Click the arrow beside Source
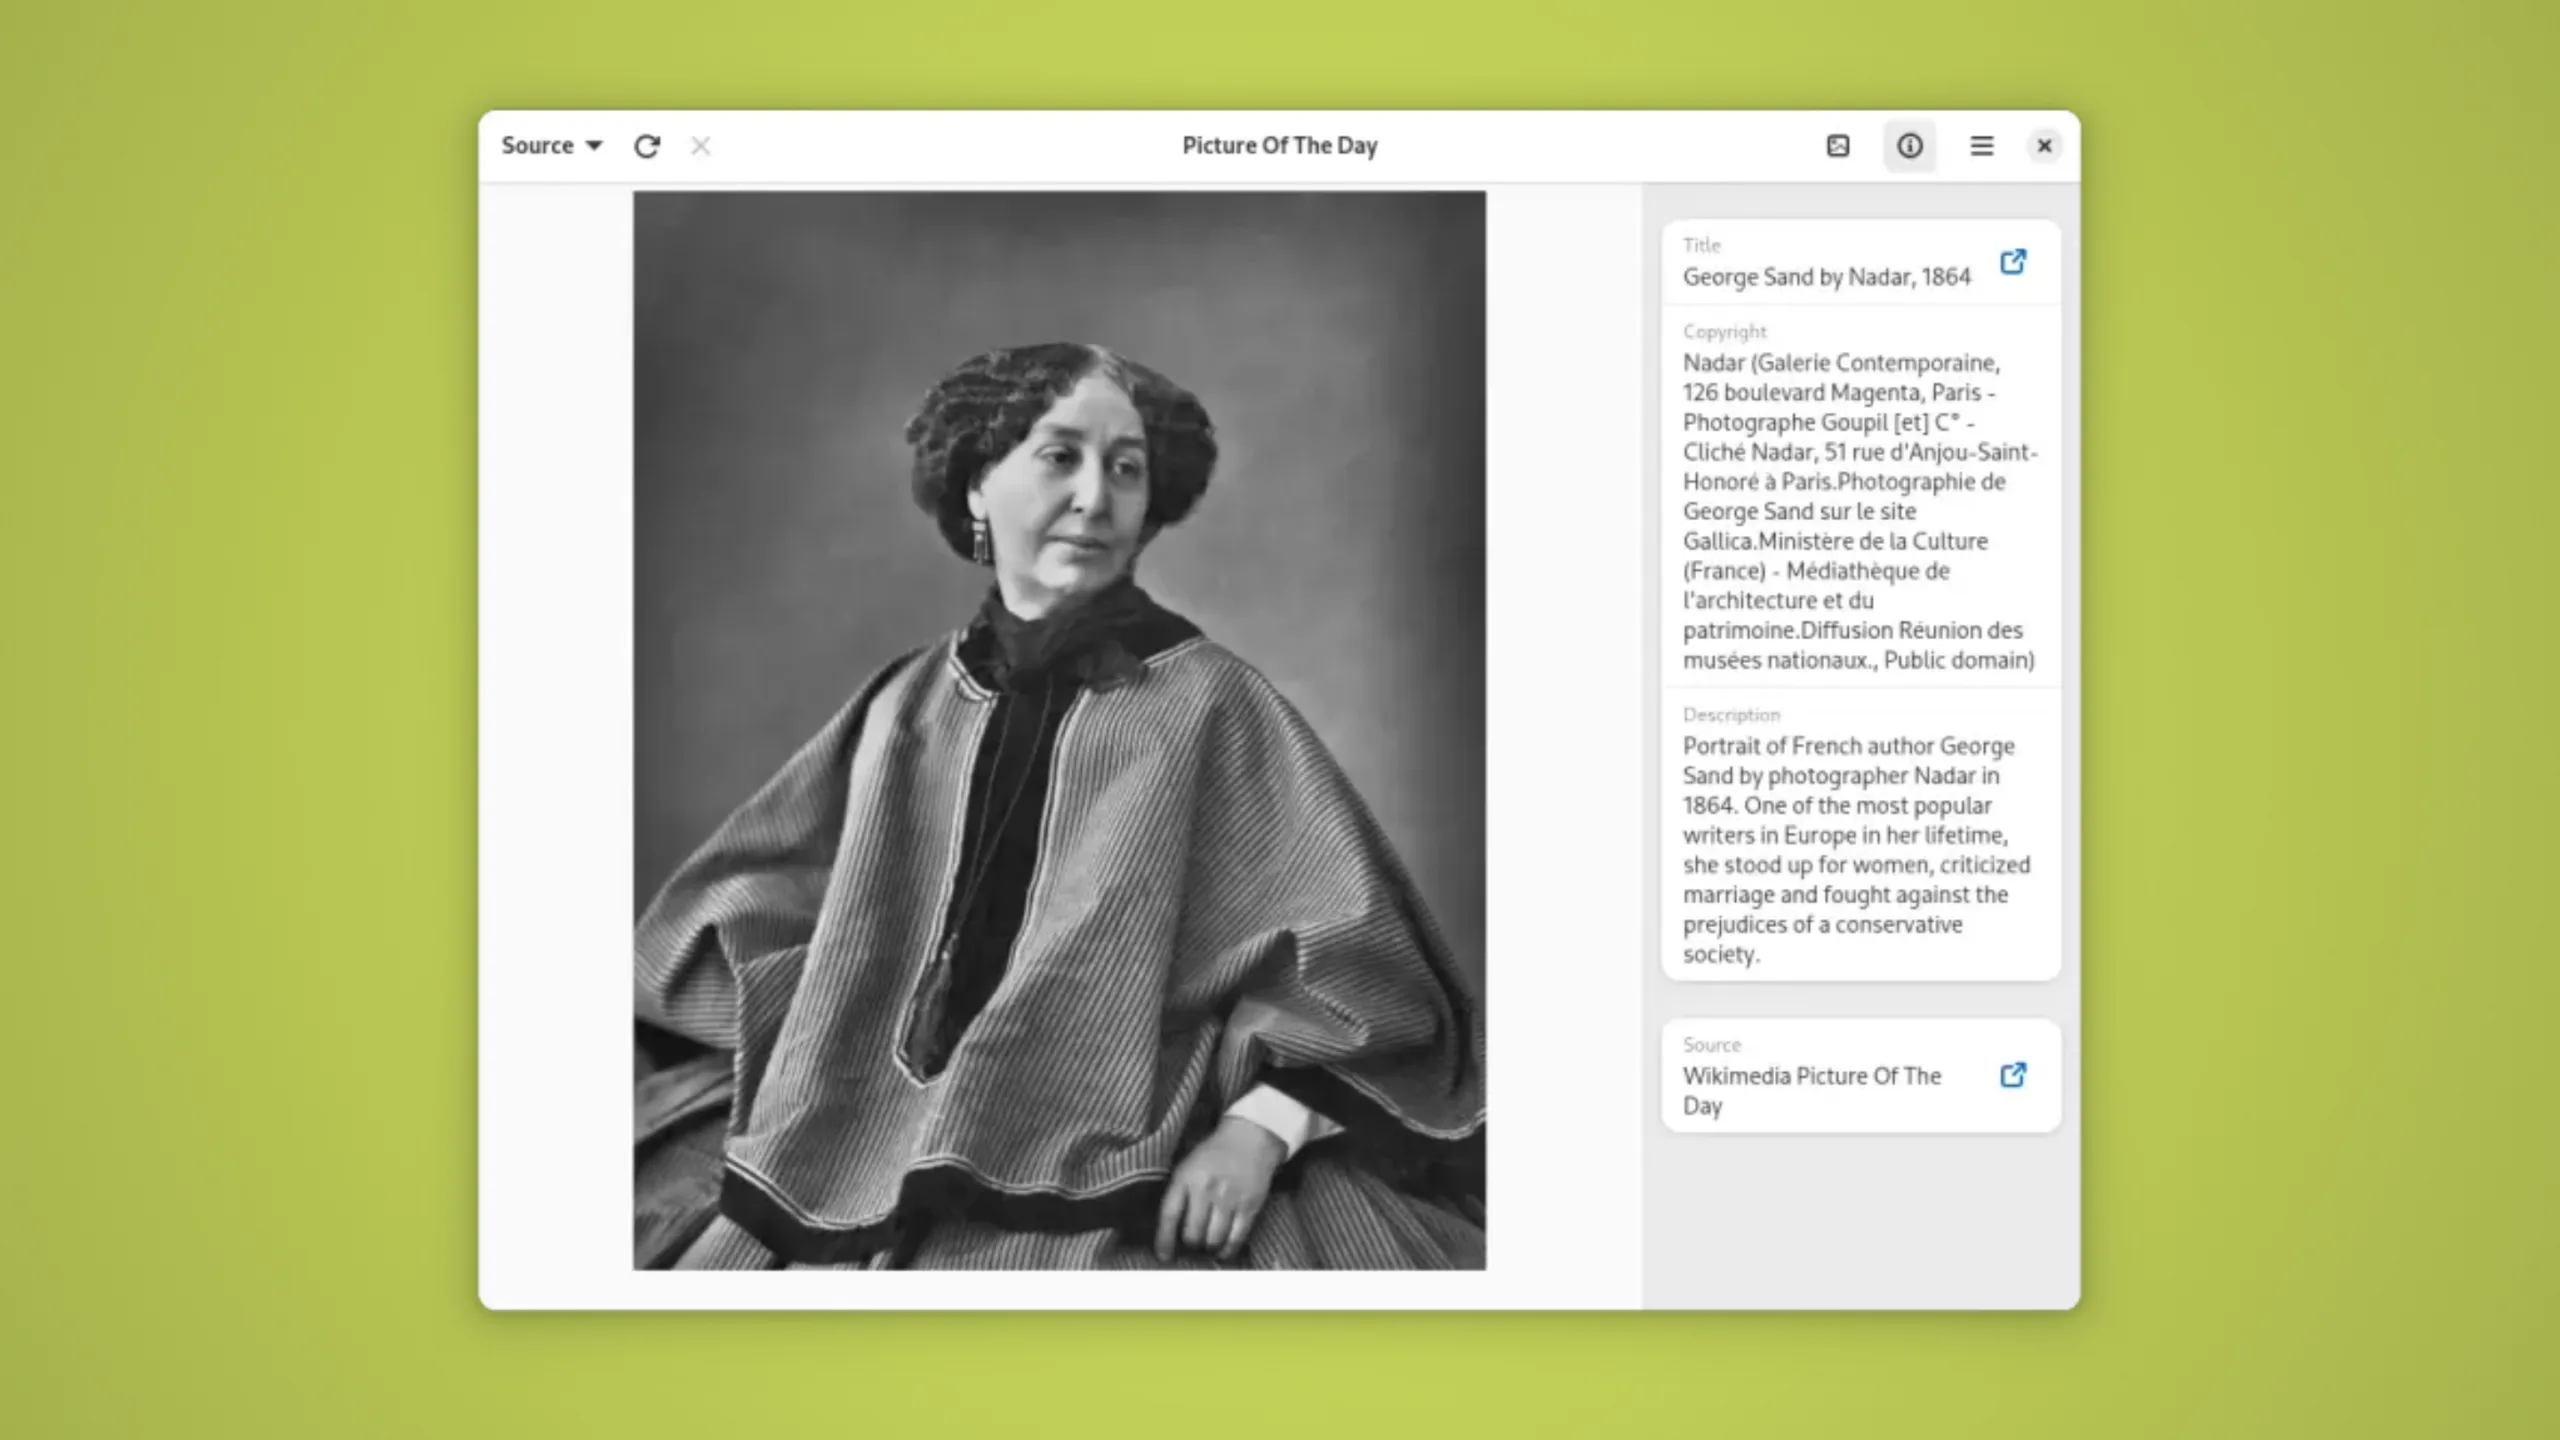This screenshot has width=2560, height=1440. tap(594, 146)
